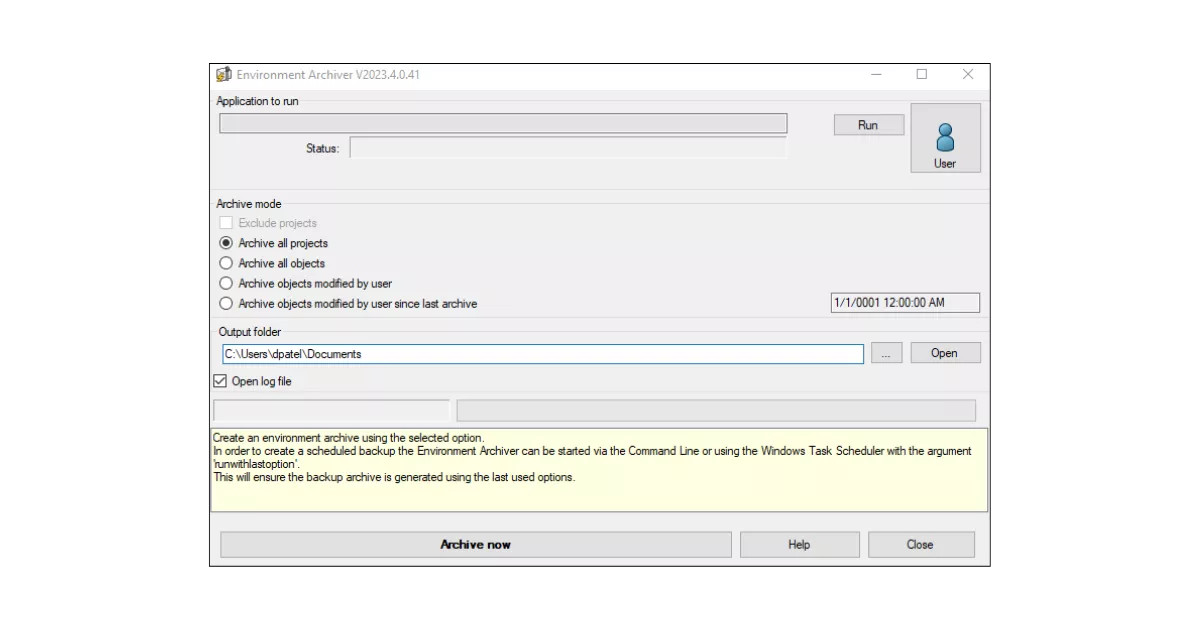The width and height of the screenshot is (1200, 630).
Task: Select the Archive all objects option
Action: [225, 263]
